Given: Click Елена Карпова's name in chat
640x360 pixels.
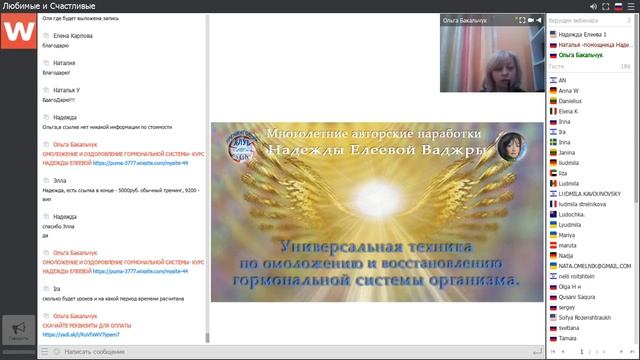Looking at the screenshot, I should point(73,36).
